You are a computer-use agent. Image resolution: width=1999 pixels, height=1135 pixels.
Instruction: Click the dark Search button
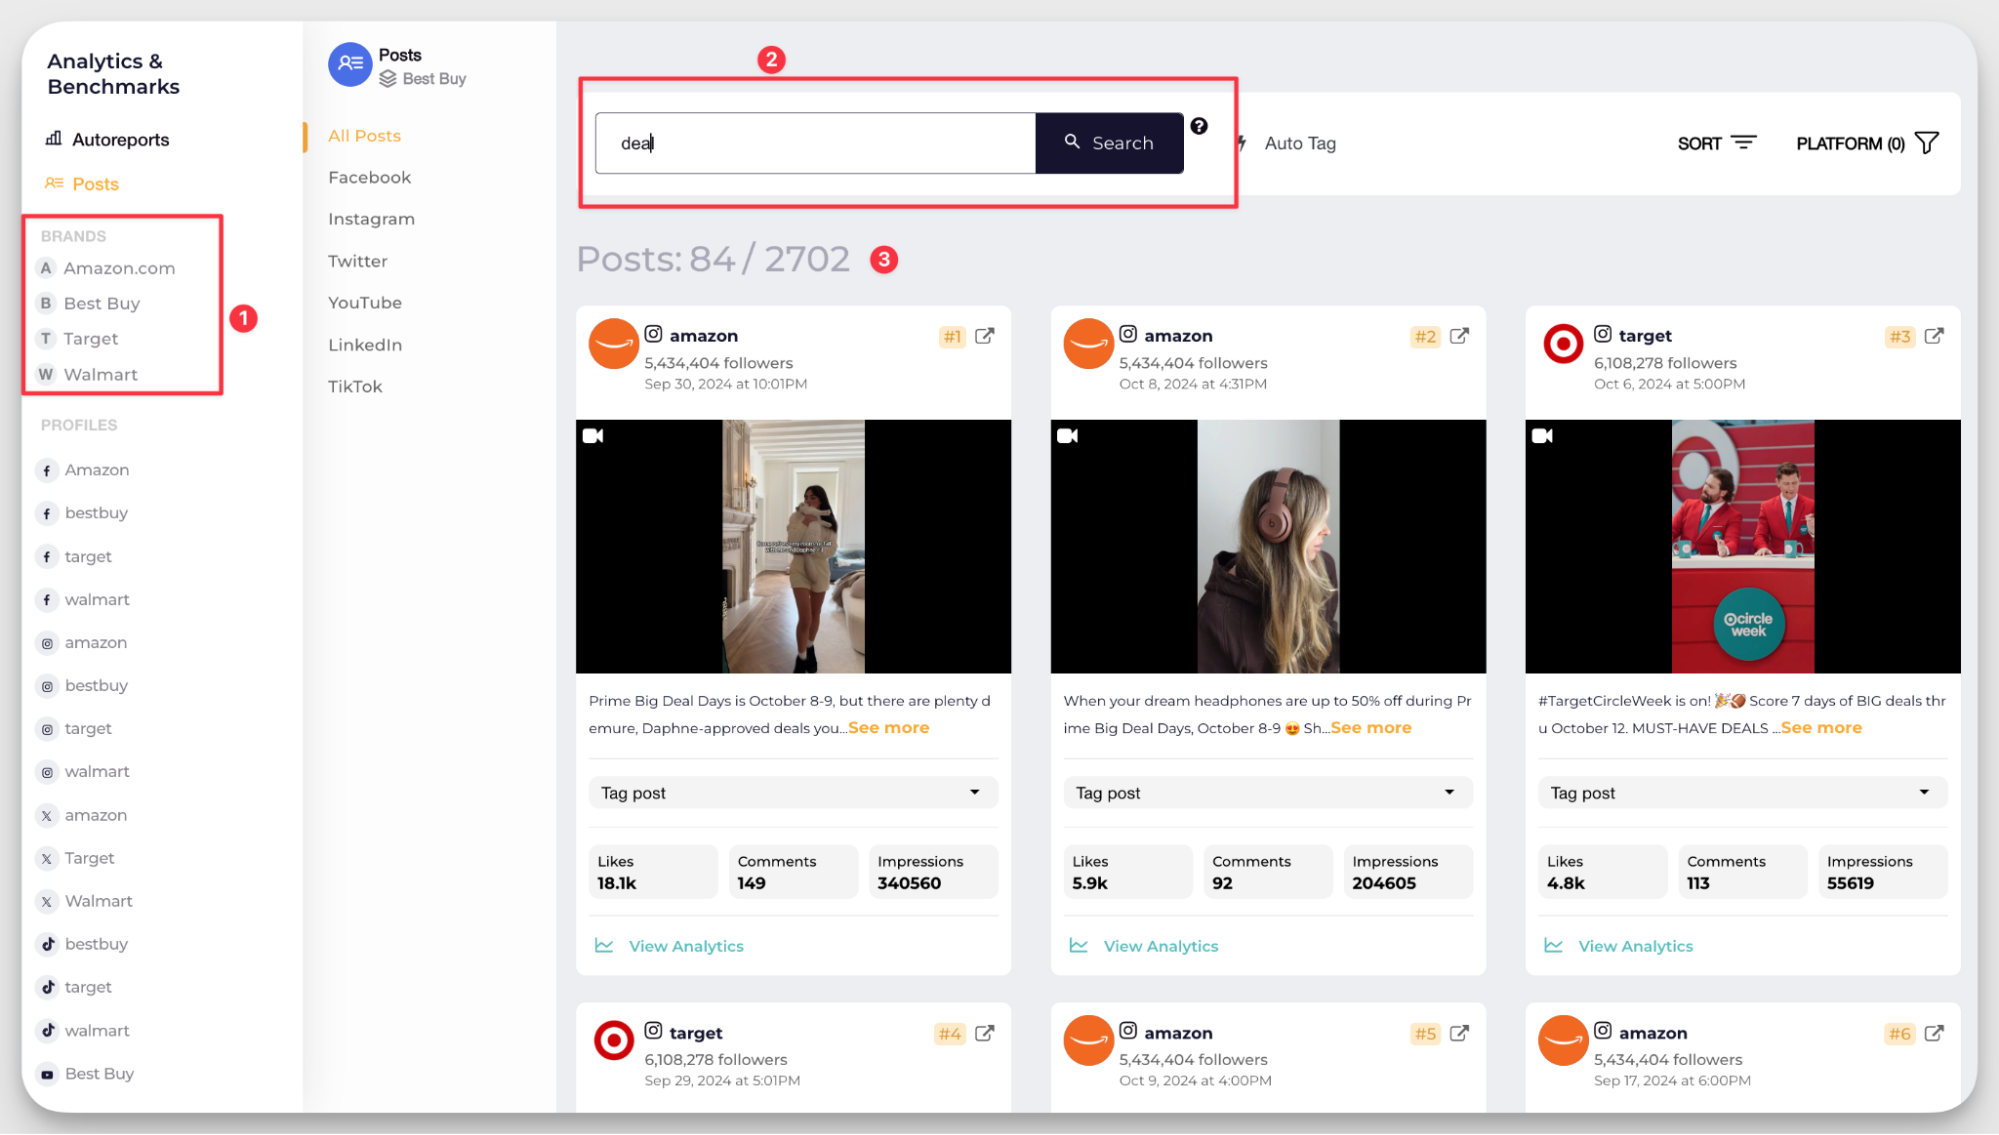tap(1109, 143)
